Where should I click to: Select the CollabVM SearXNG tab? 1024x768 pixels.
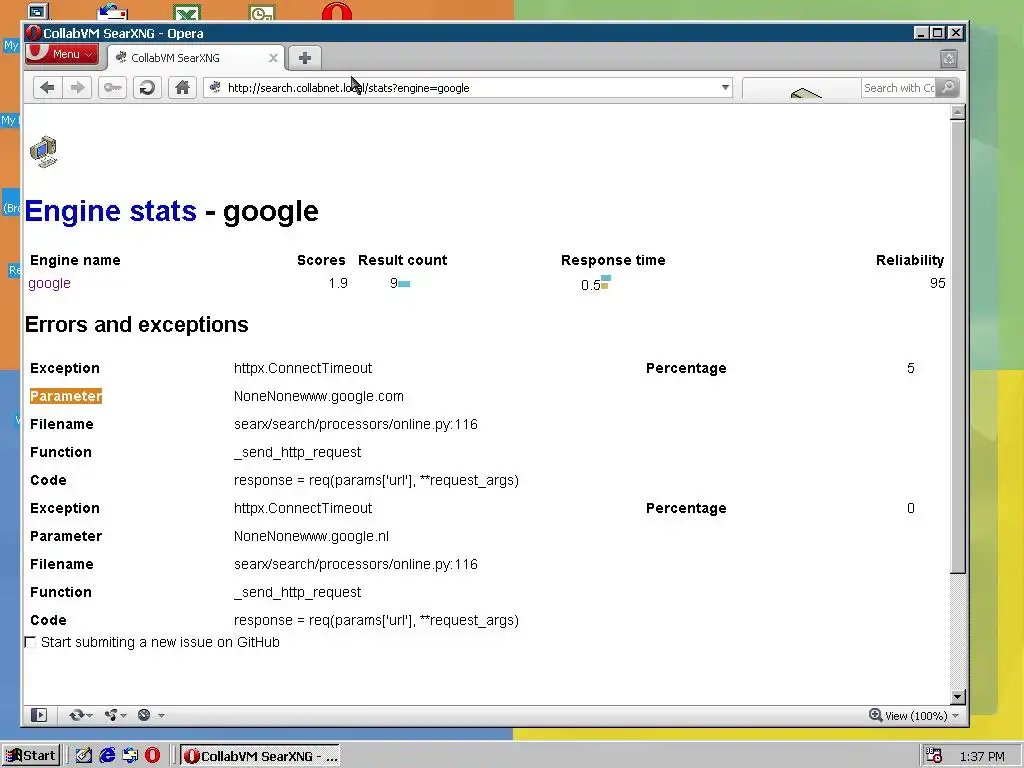[195, 58]
